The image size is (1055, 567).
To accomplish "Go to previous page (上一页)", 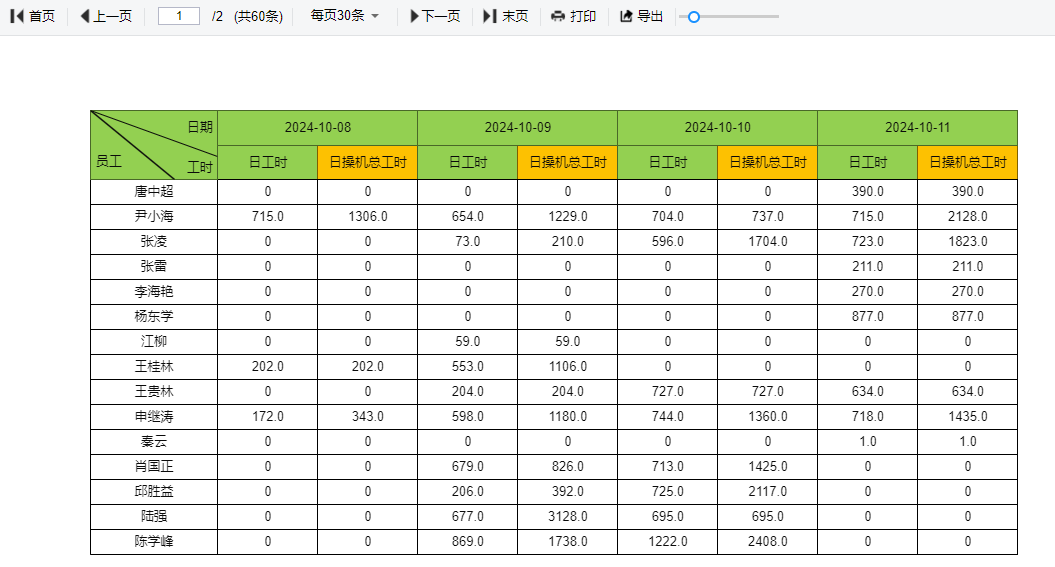I will [106, 16].
